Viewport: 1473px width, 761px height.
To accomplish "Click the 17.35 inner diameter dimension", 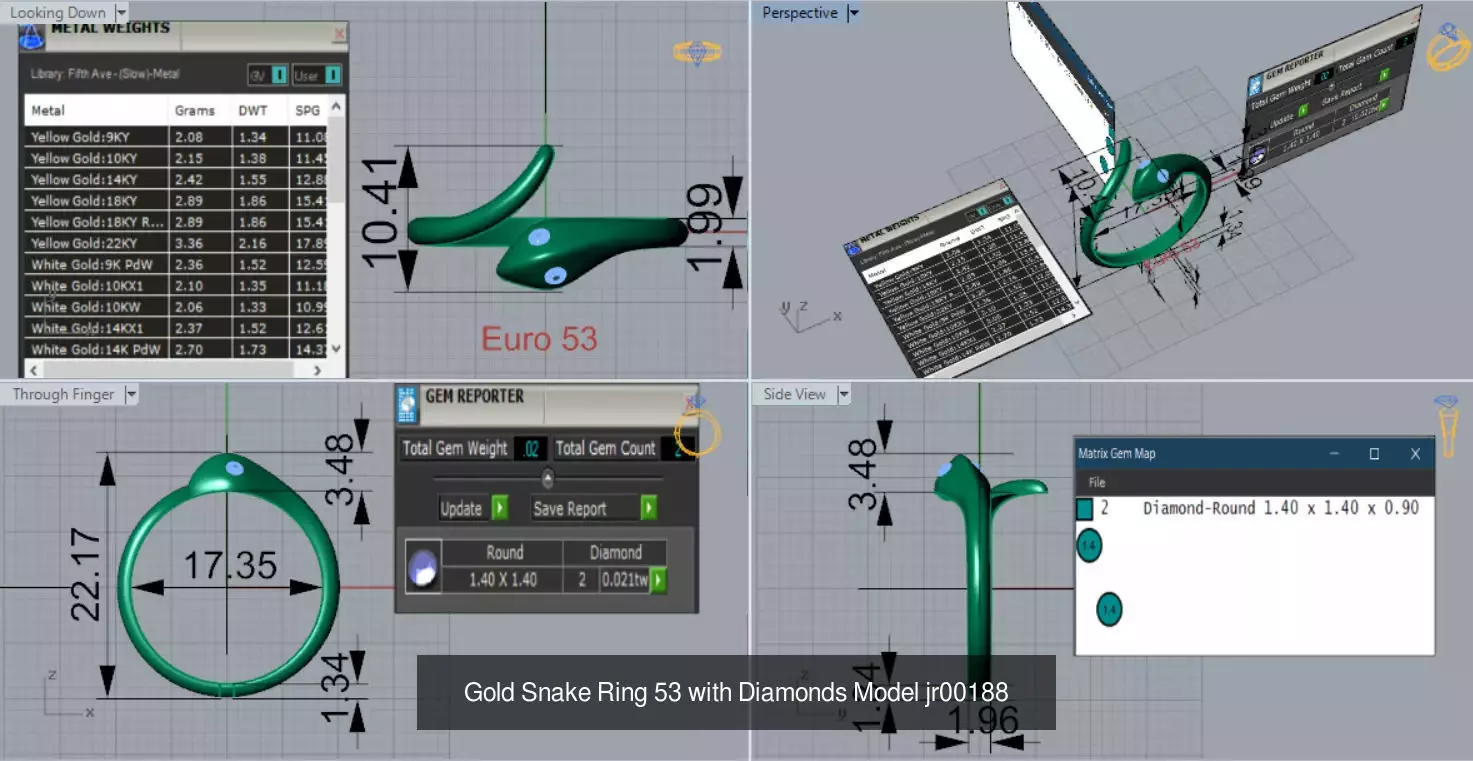I will point(229,566).
